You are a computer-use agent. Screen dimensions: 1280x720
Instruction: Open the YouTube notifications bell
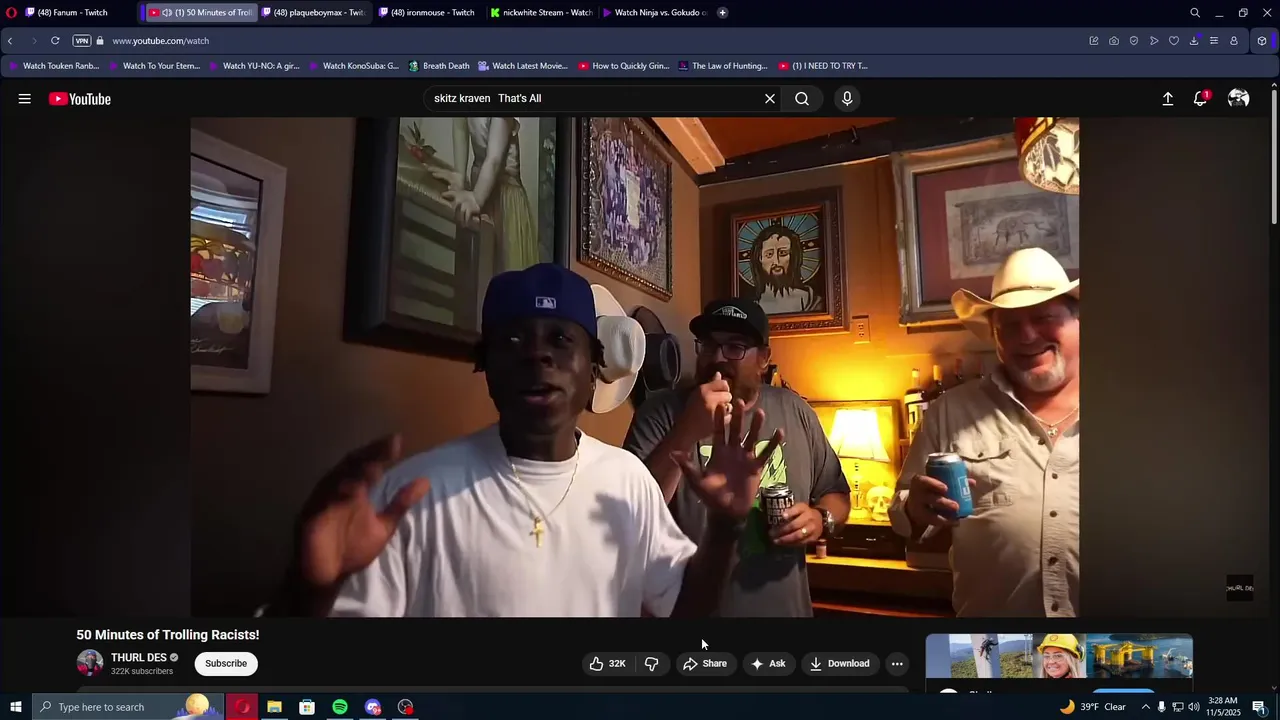coord(1201,99)
